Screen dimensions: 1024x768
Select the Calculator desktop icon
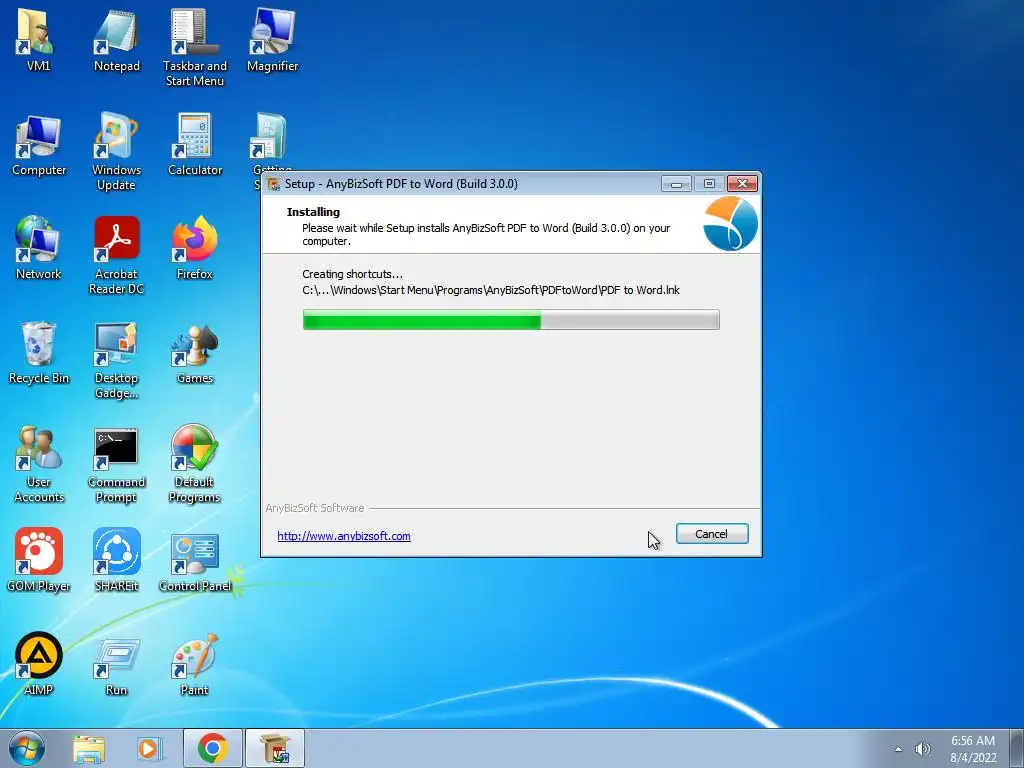(195, 145)
